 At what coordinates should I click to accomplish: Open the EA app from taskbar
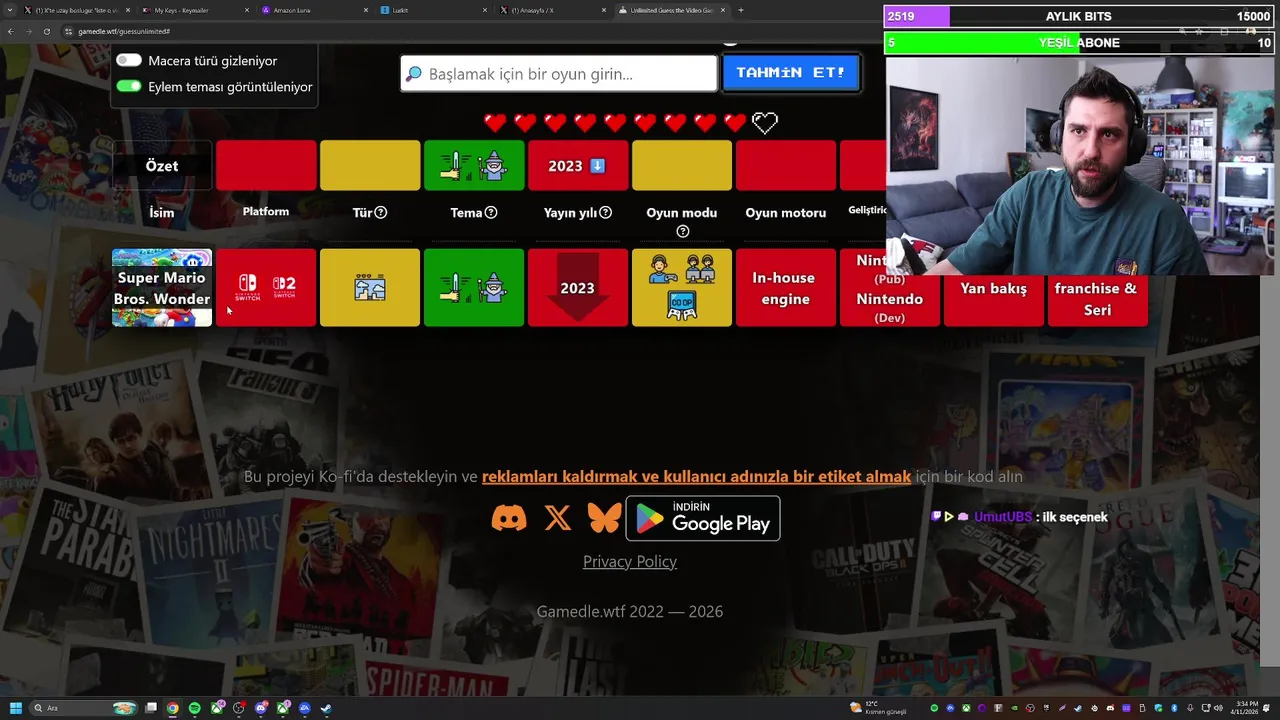[304, 708]
